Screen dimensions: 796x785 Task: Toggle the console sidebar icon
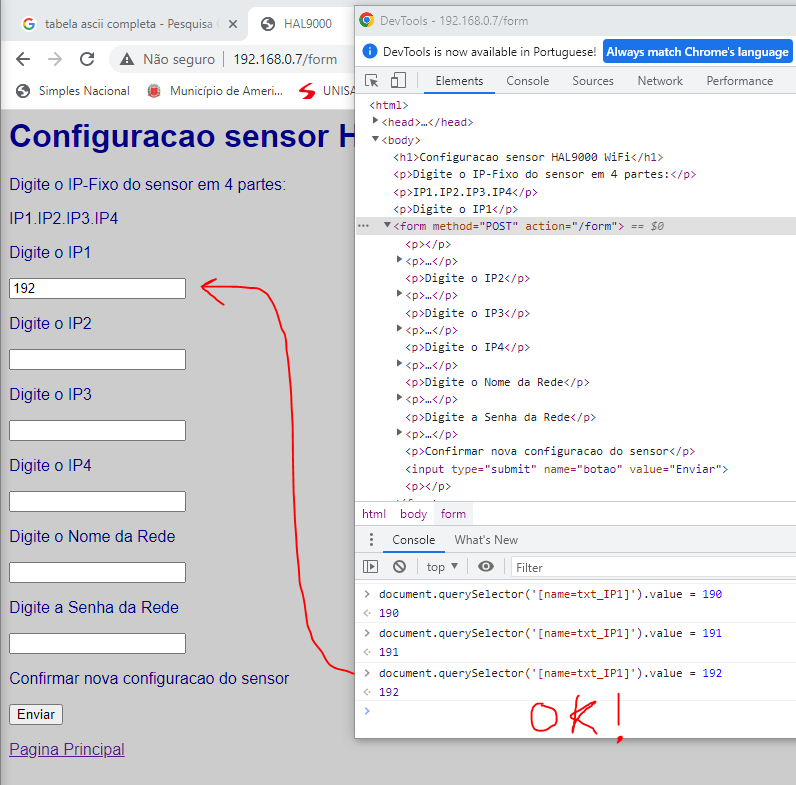371,567
